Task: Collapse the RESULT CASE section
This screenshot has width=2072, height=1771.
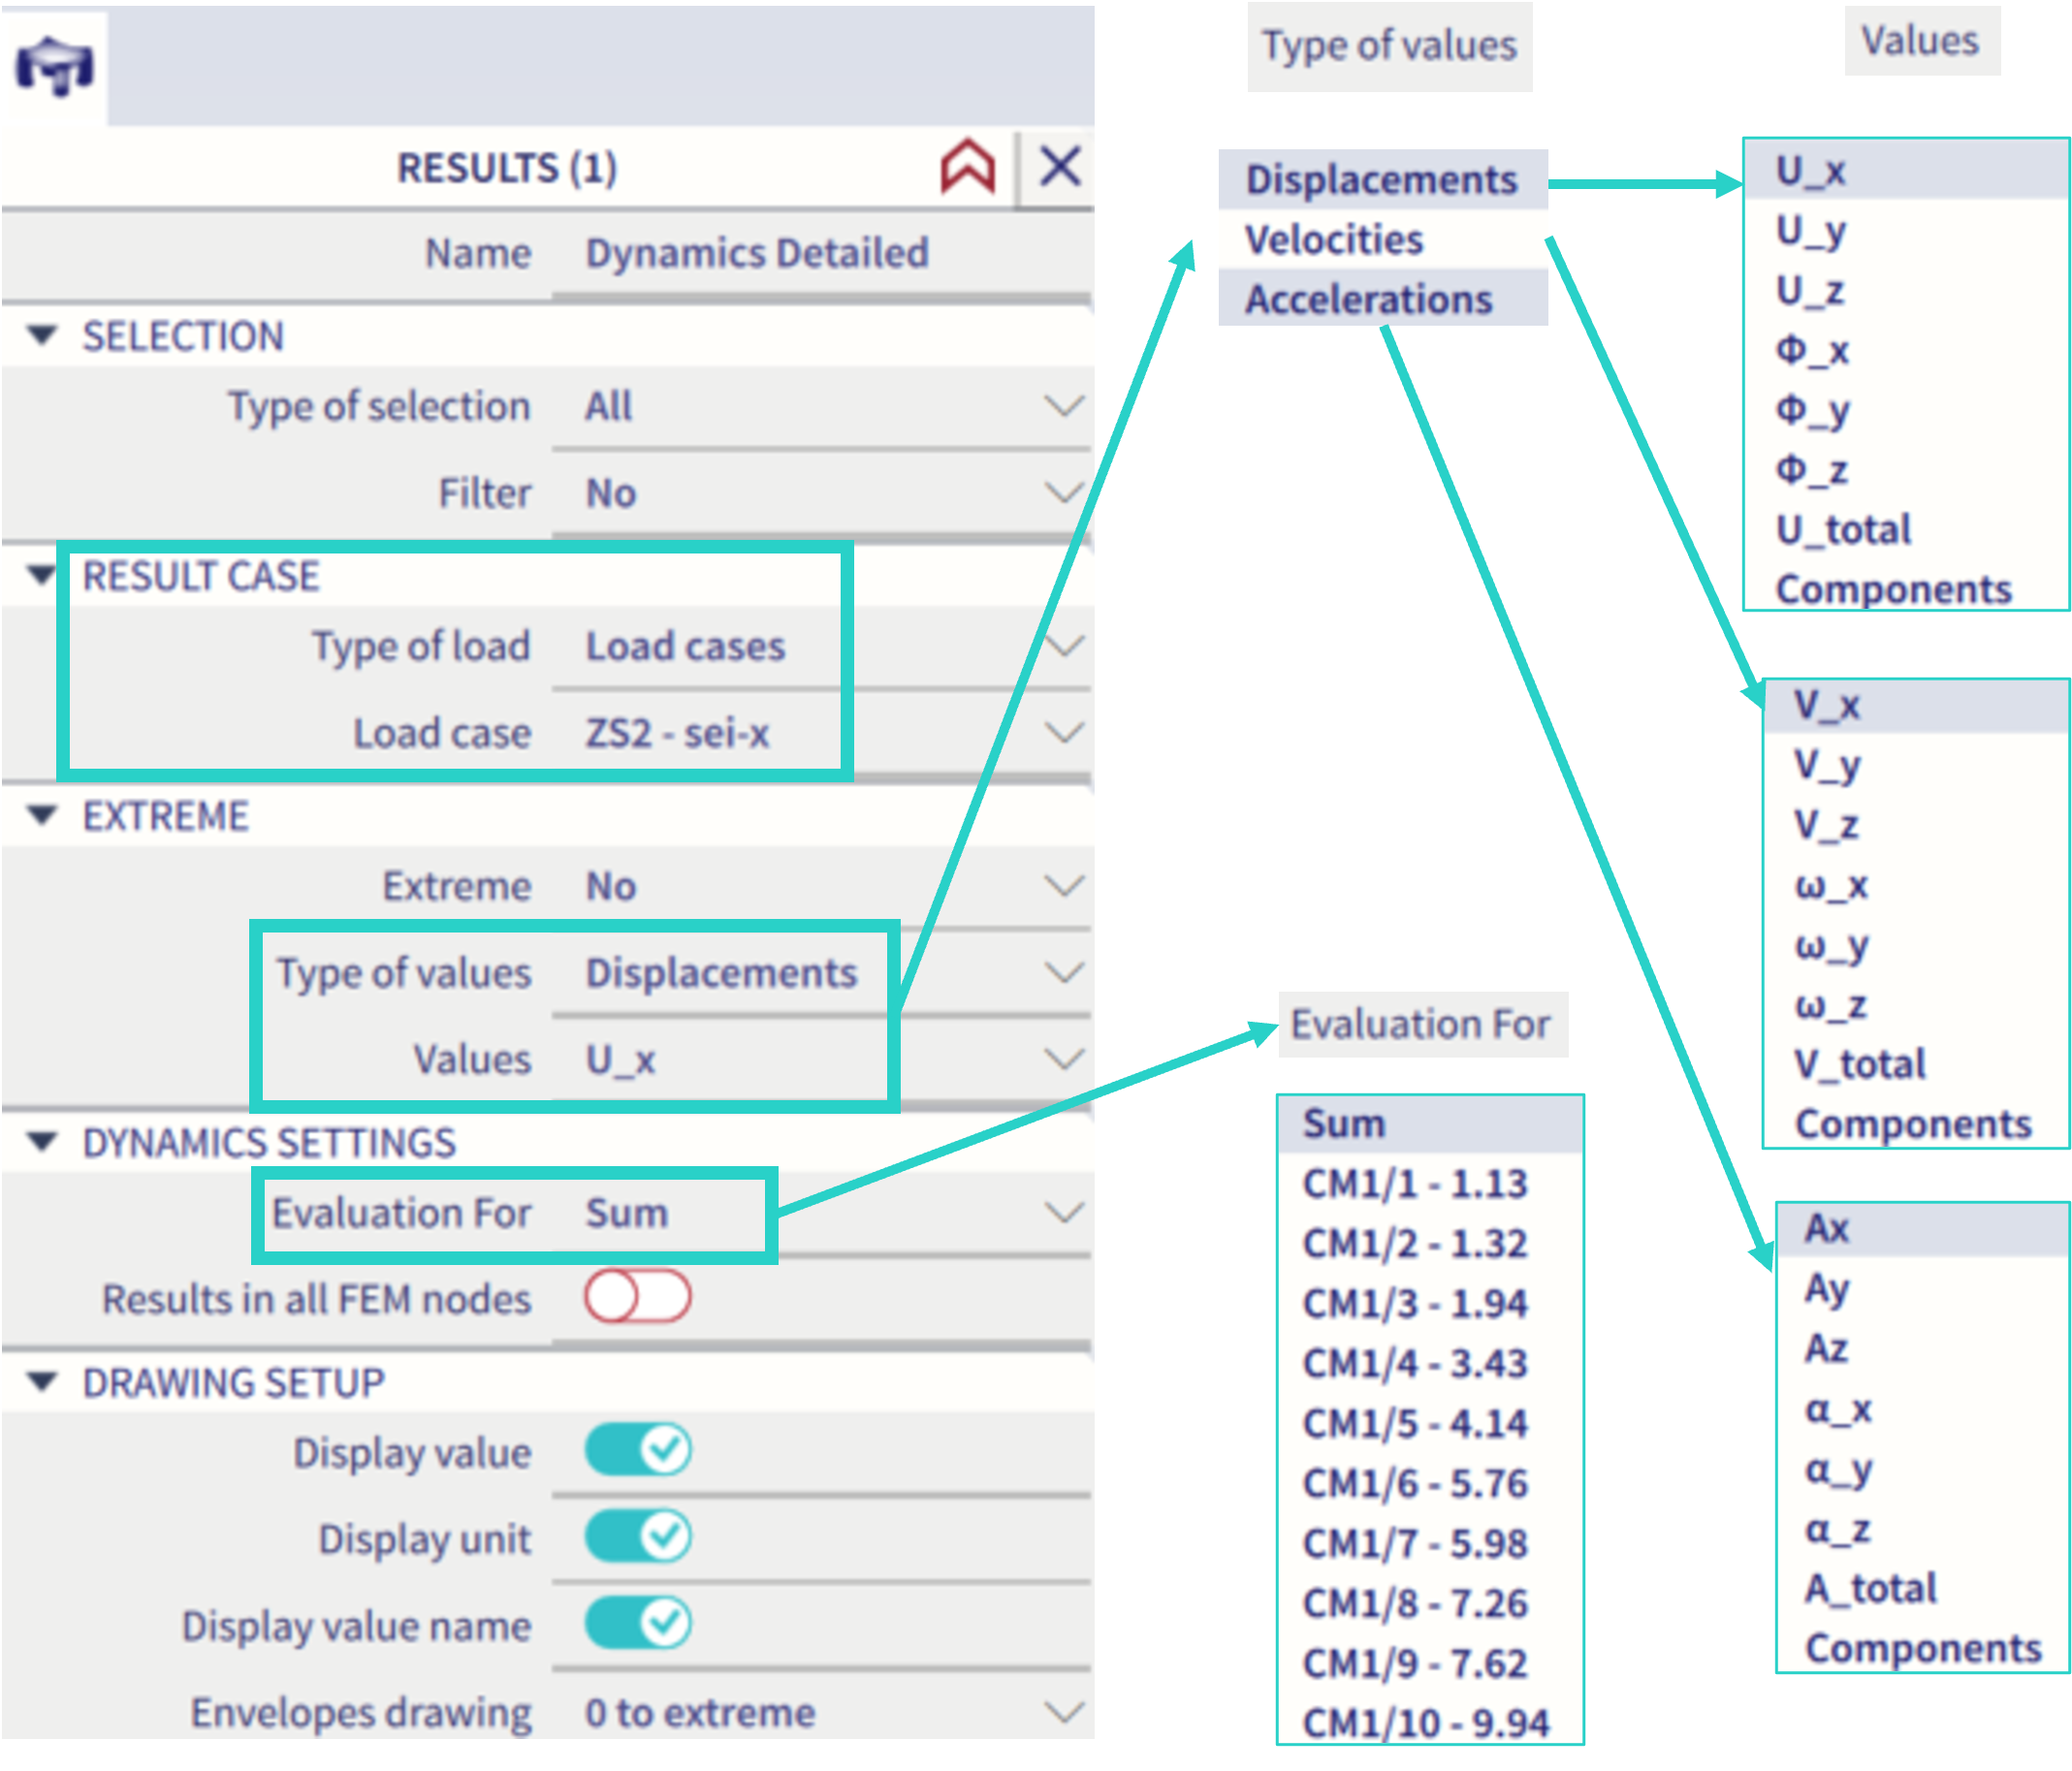Action: (x=42, y=576)
